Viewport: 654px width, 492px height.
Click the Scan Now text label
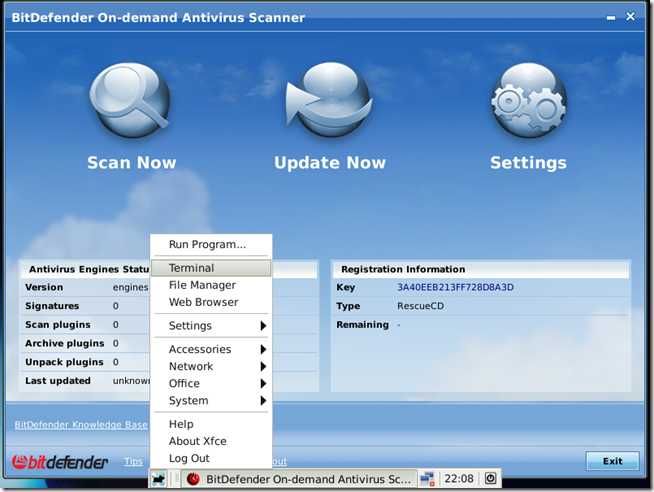click(x=131, y=163)
